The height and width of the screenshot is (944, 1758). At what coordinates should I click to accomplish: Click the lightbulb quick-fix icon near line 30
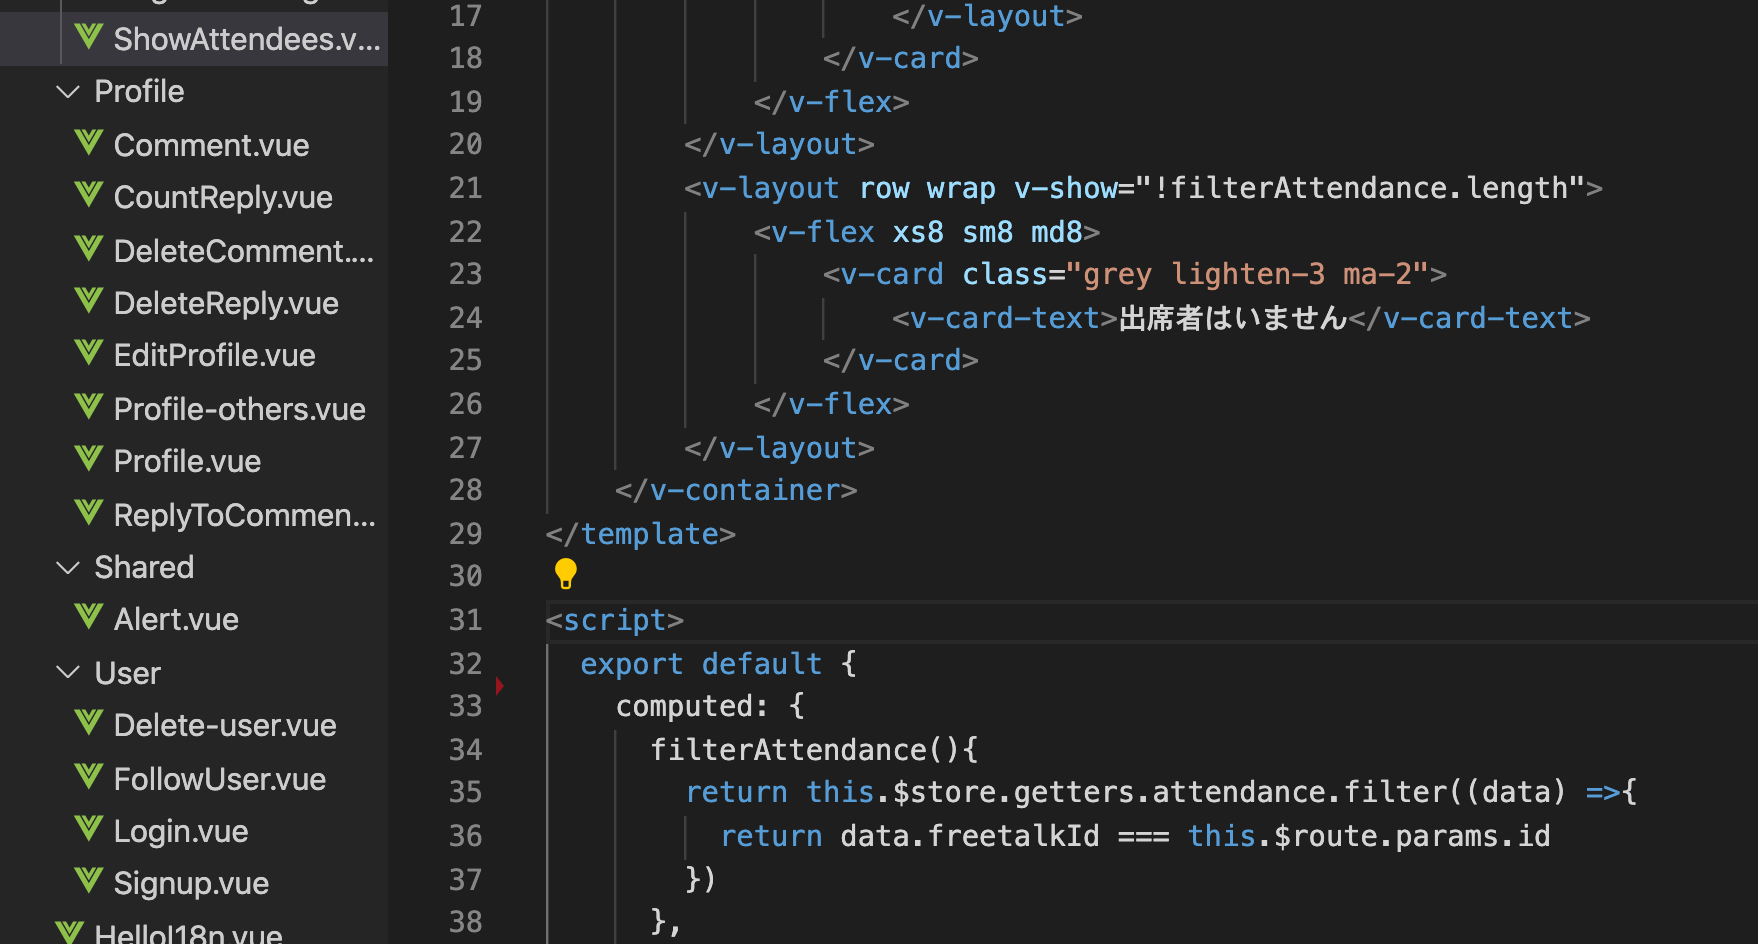(565, 573)
